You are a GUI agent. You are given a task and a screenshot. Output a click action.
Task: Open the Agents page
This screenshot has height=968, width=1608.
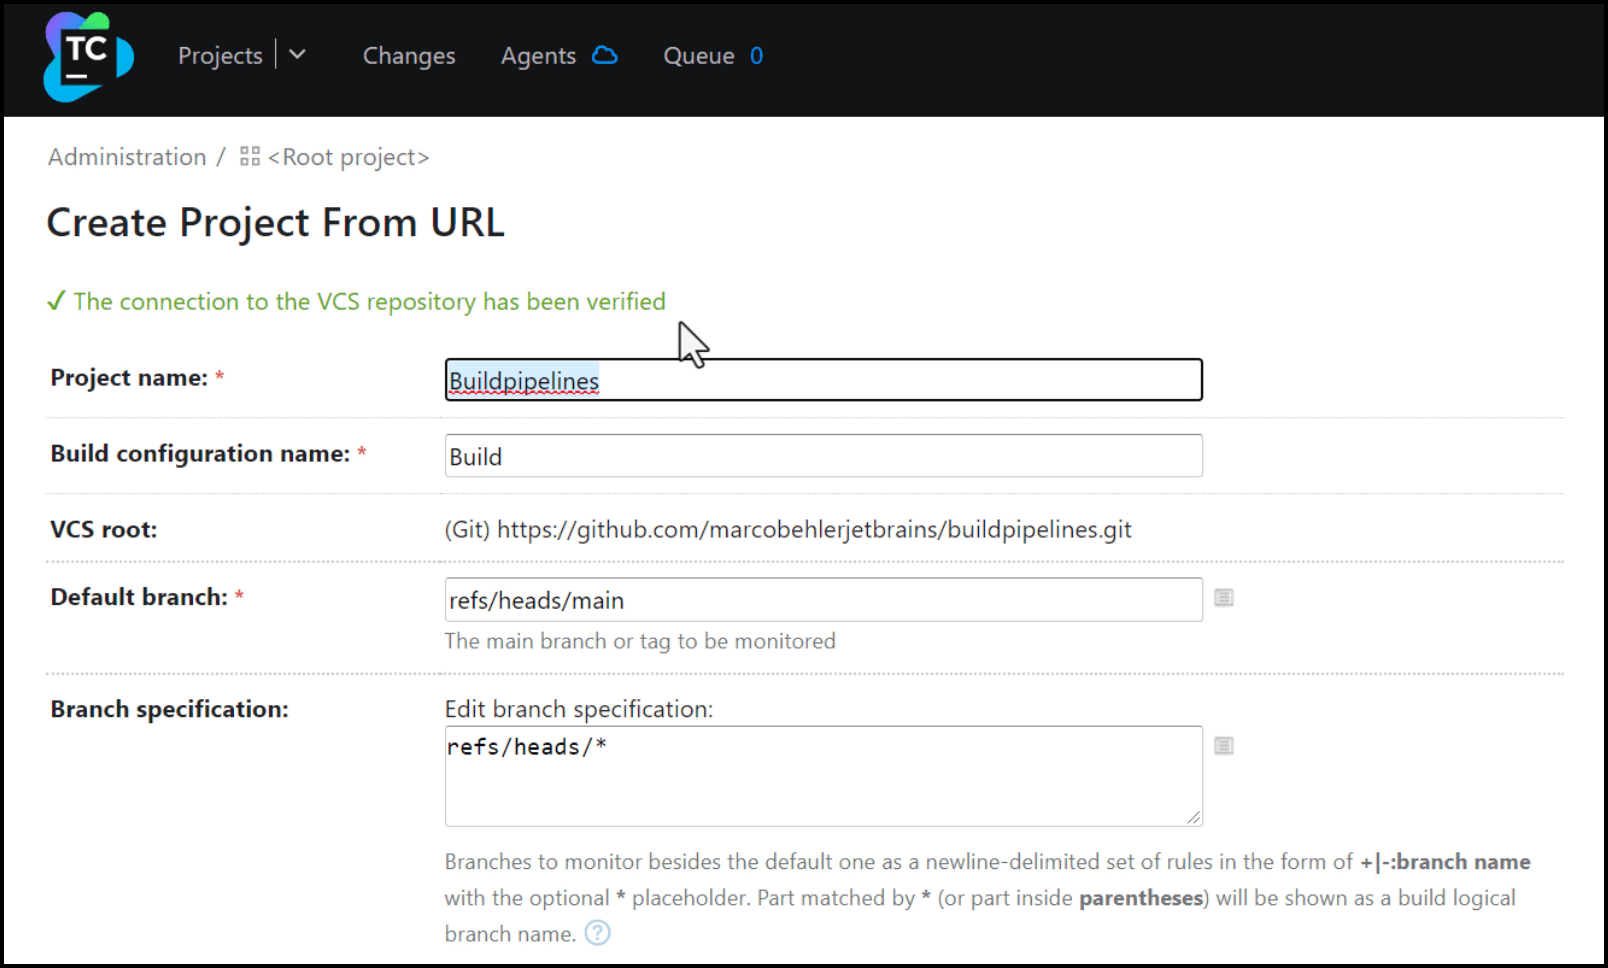[538, 56]
